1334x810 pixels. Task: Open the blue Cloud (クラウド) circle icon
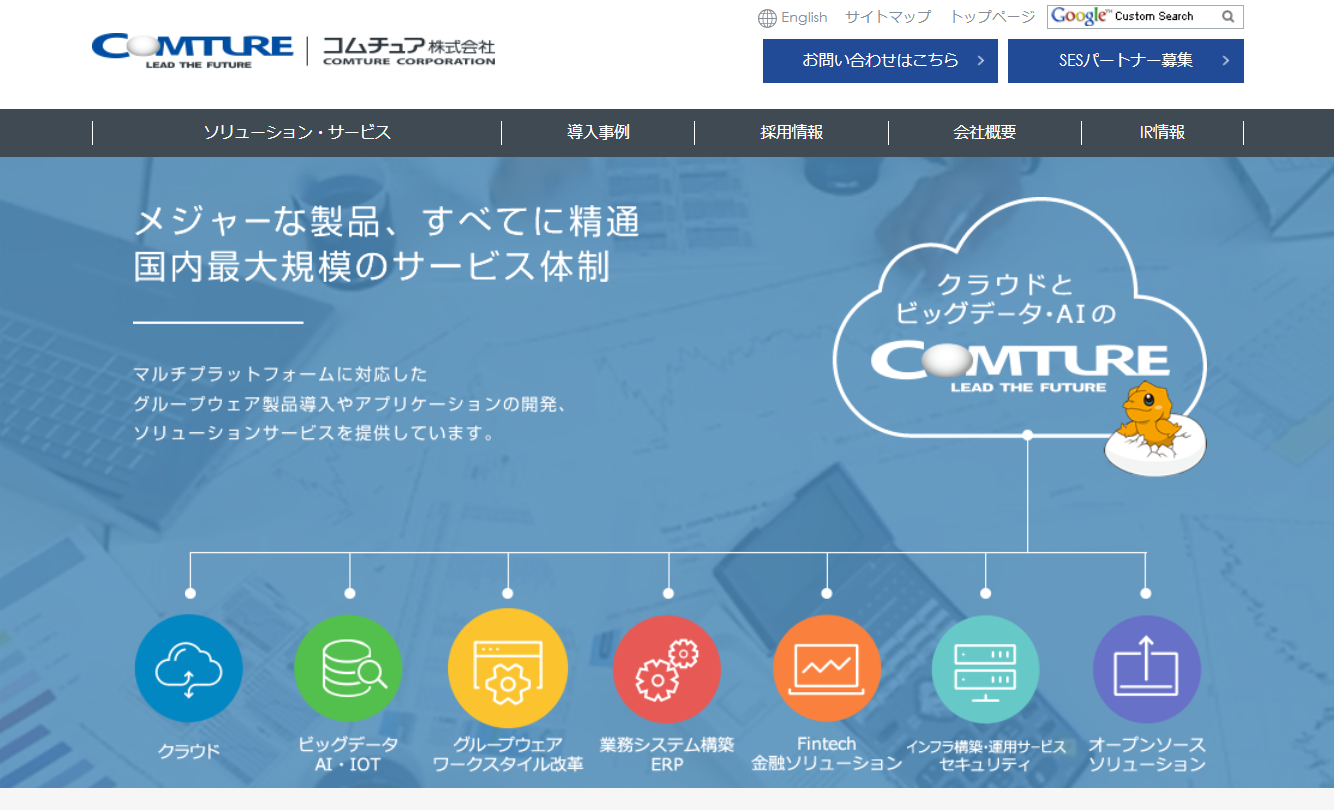(x=189, y=668)
